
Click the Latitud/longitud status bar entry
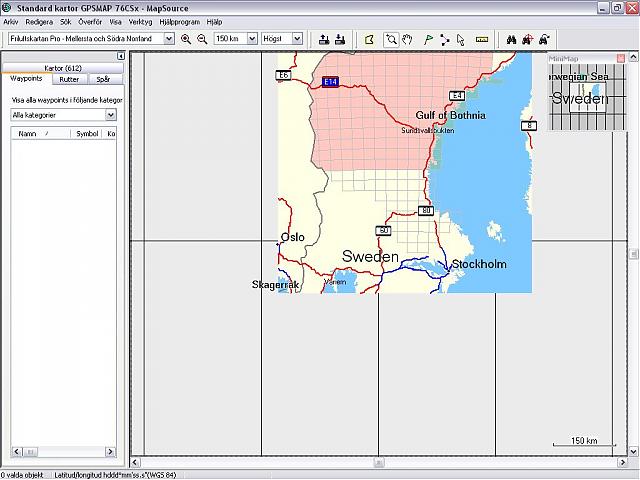coord(115,475)
